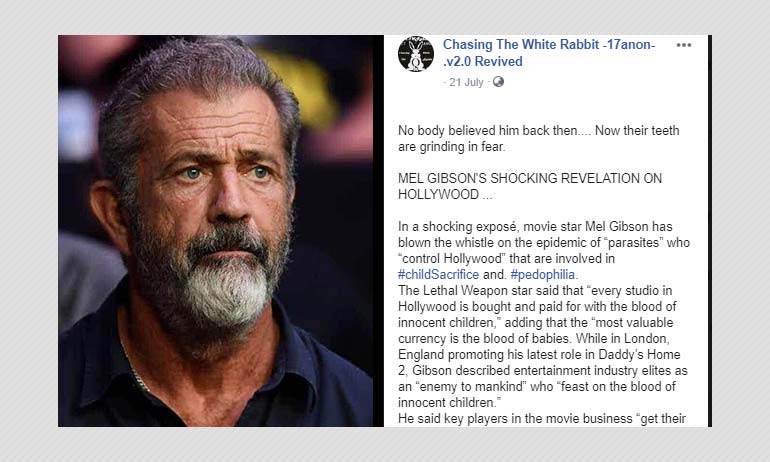770x462 pixels.
Task: Open the 'Chasing The White Rabbit' page link
Action: (548, 45)
